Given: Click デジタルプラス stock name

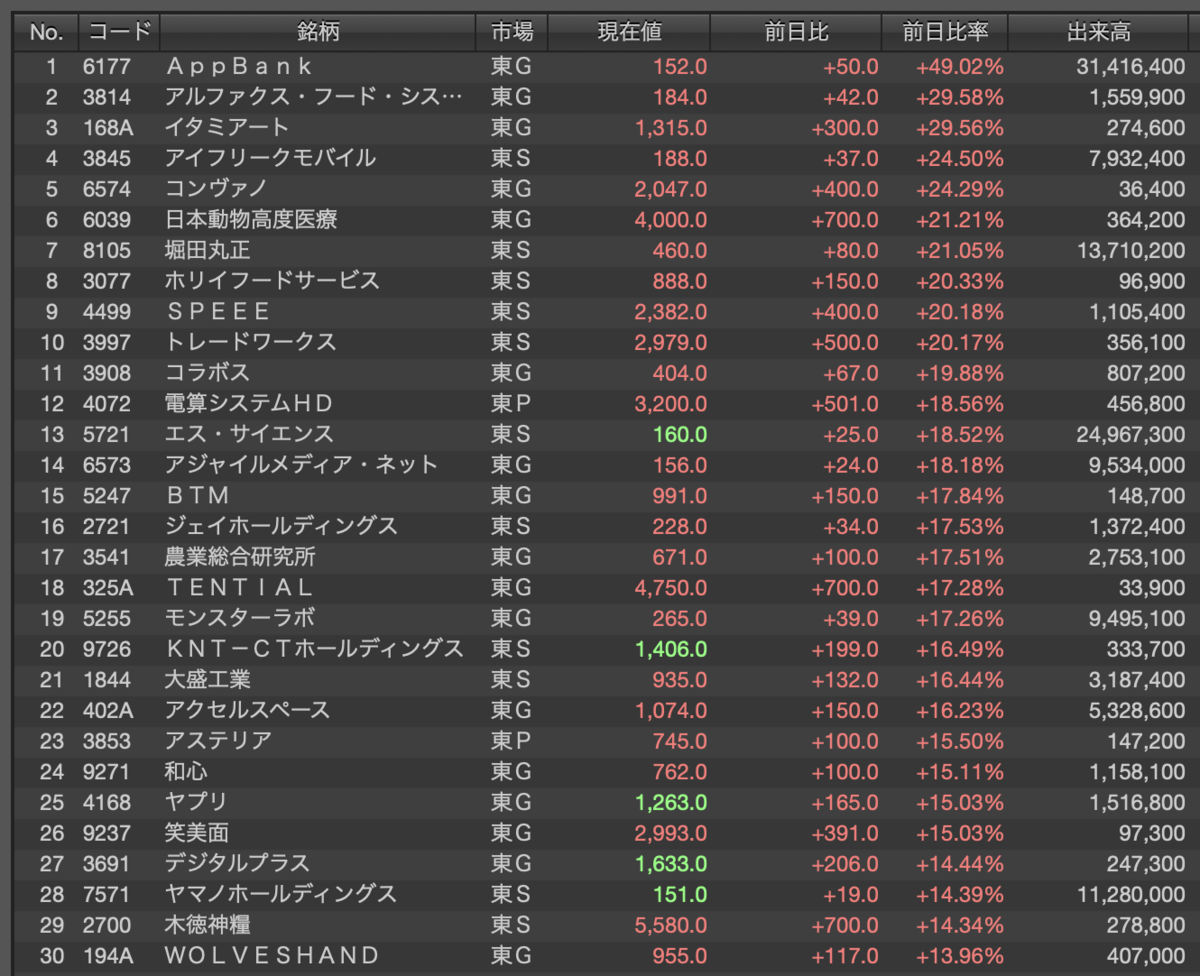Looking at the screenshot, I should coord(238,863).
